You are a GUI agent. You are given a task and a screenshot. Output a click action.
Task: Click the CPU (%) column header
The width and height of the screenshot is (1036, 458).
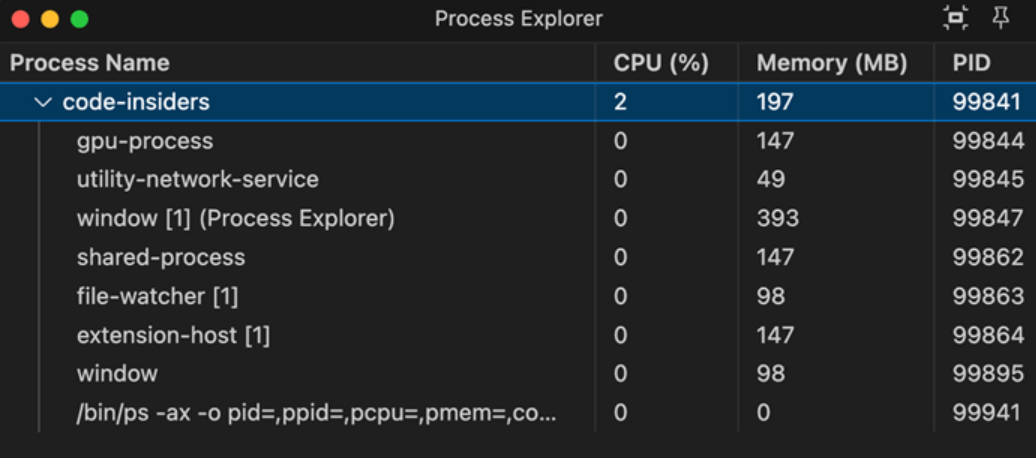[661, 63]
